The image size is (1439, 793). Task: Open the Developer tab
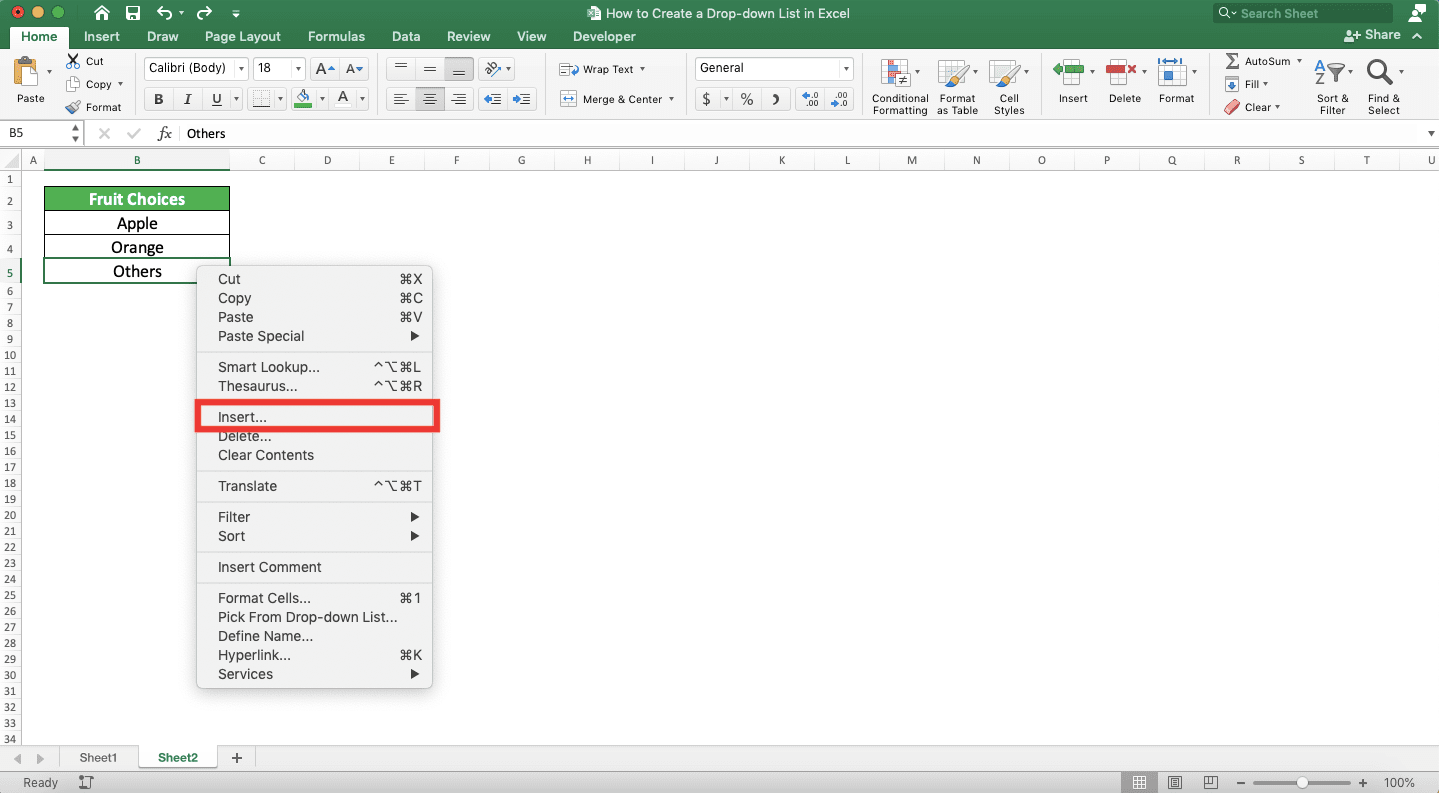point(604,36)
